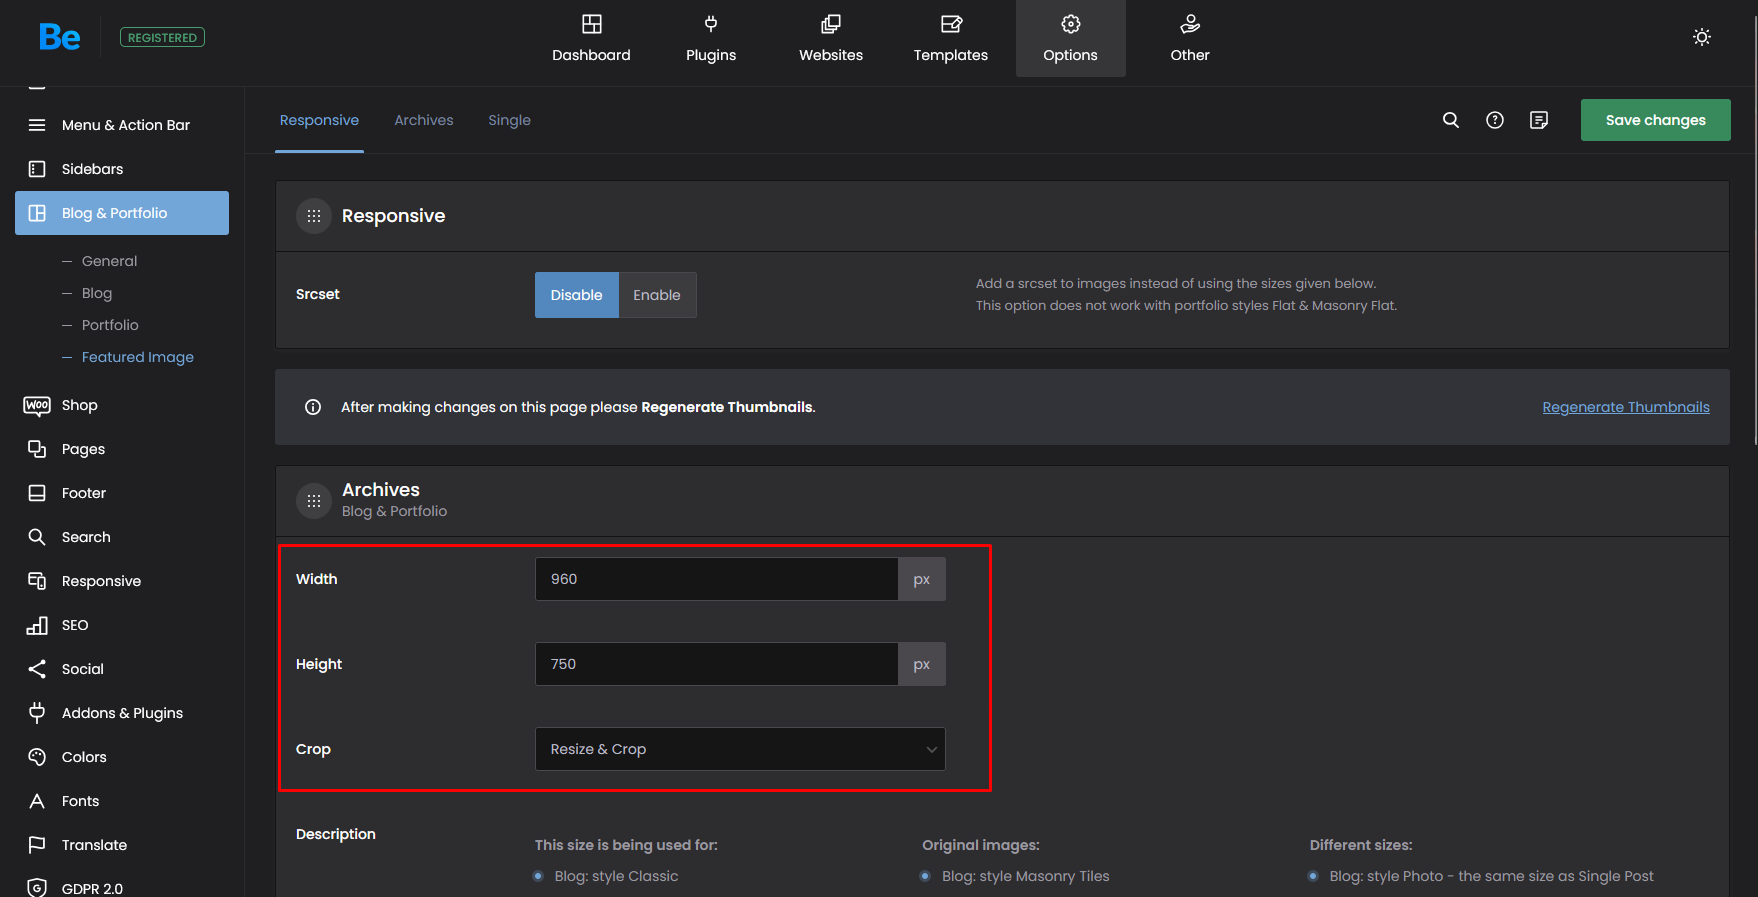
Task: Open the notes icon beside Save changes
Action: (x=1539, y=120)
